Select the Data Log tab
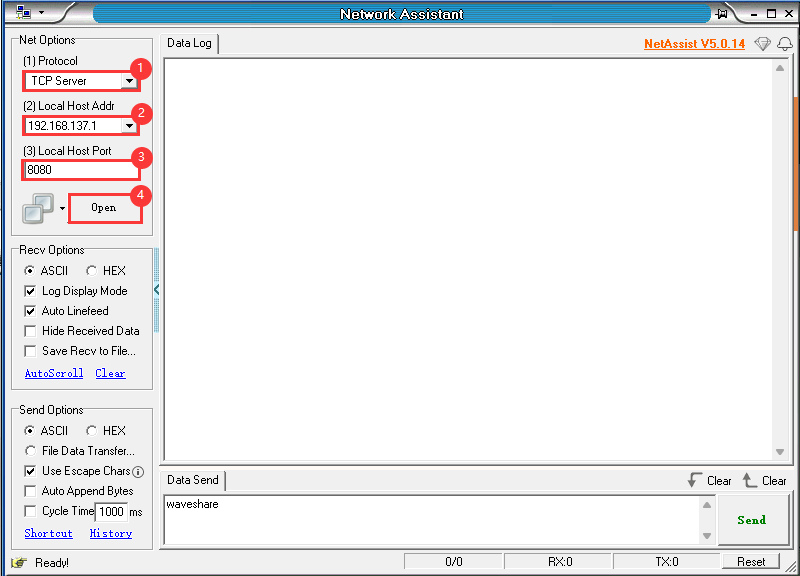This screenshot has height=576, width=800. tap(189, 44)
